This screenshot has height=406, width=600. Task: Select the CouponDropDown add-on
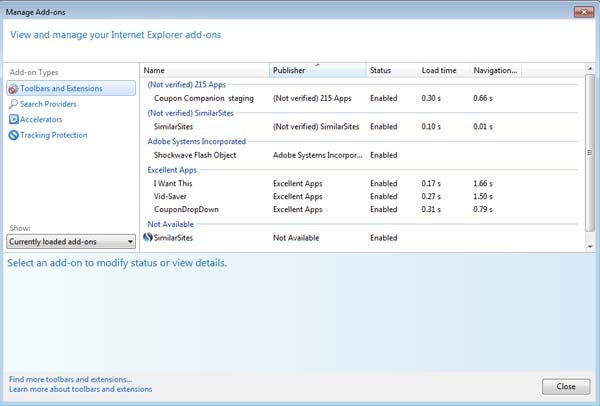(x=186, y=209)
